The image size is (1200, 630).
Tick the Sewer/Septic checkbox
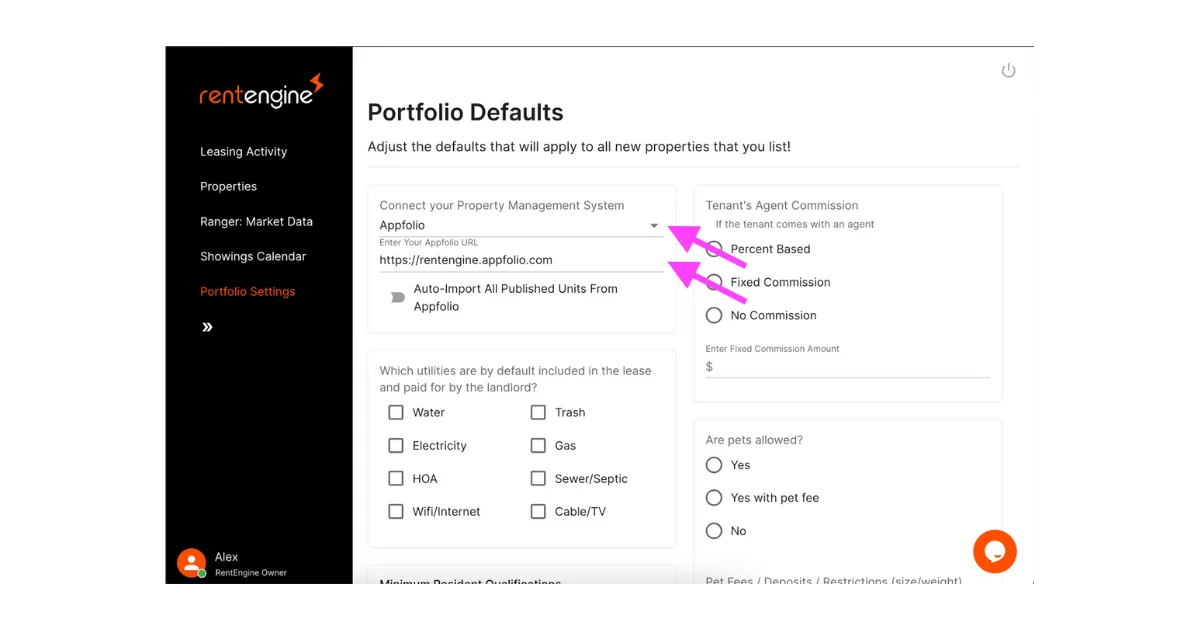click(x=538, y=478)
